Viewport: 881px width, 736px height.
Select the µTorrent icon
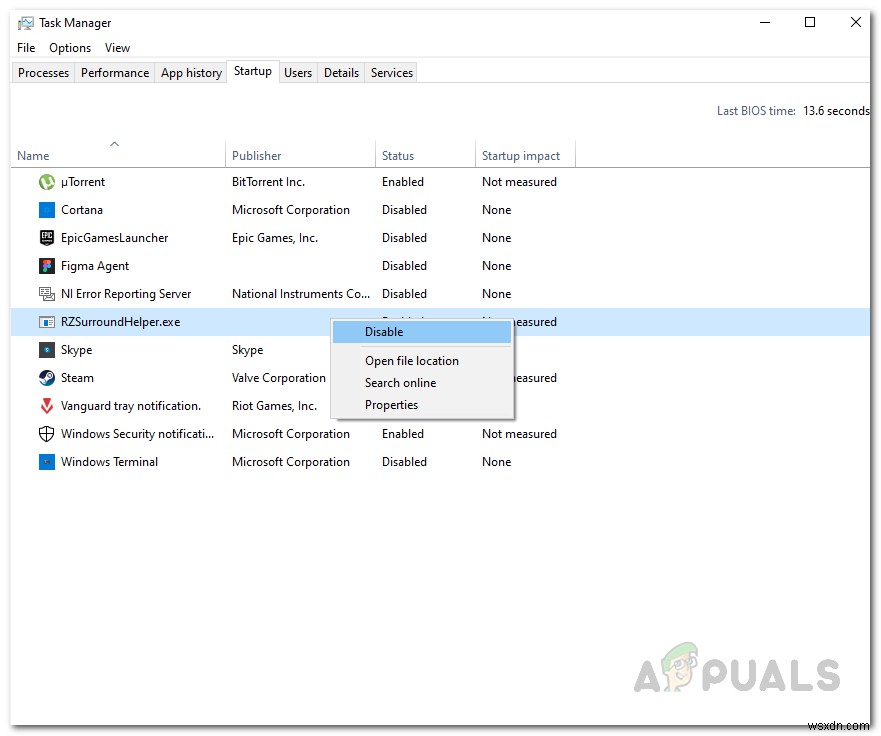[44, 181]
